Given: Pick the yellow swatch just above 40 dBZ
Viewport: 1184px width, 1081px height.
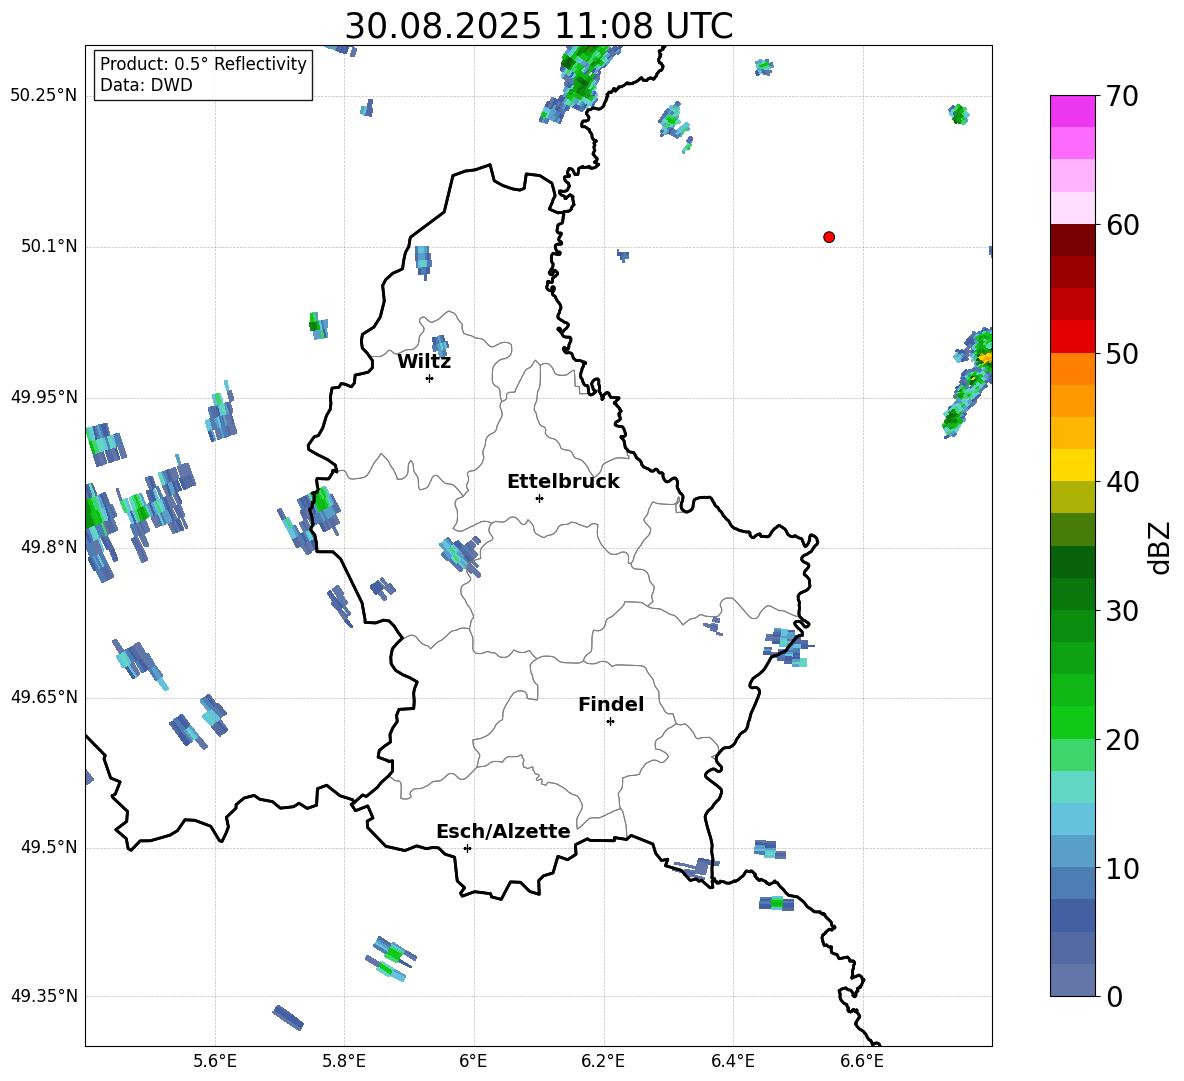Looking at the screenshot, I should coord(1073,465).
